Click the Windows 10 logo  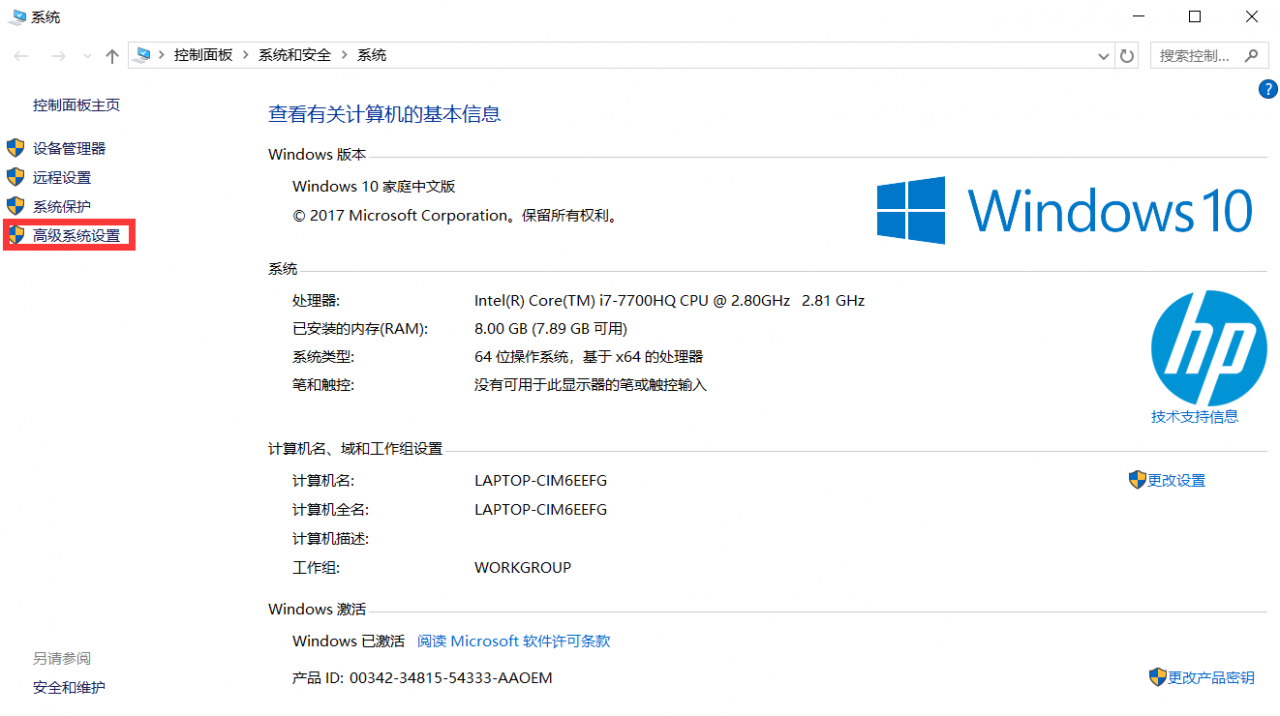[1065, 211]
